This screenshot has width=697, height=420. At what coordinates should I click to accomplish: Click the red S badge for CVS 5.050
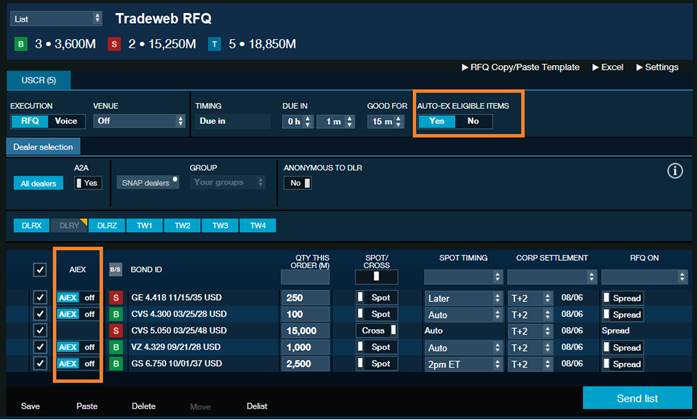pyautogui.click(x=116, y=331)
